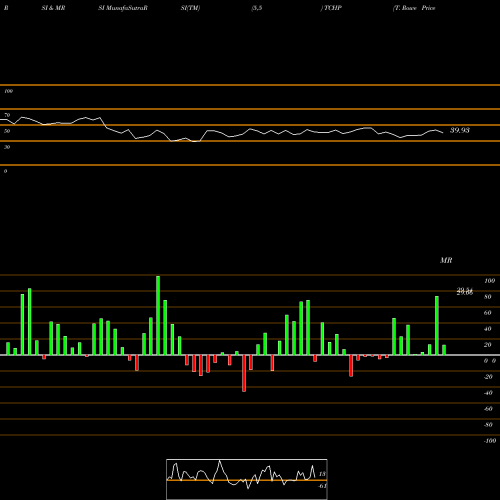Screen dimensions: 500x500
Task: Click the RSI value 39.93 label
Action: point(460,130)
